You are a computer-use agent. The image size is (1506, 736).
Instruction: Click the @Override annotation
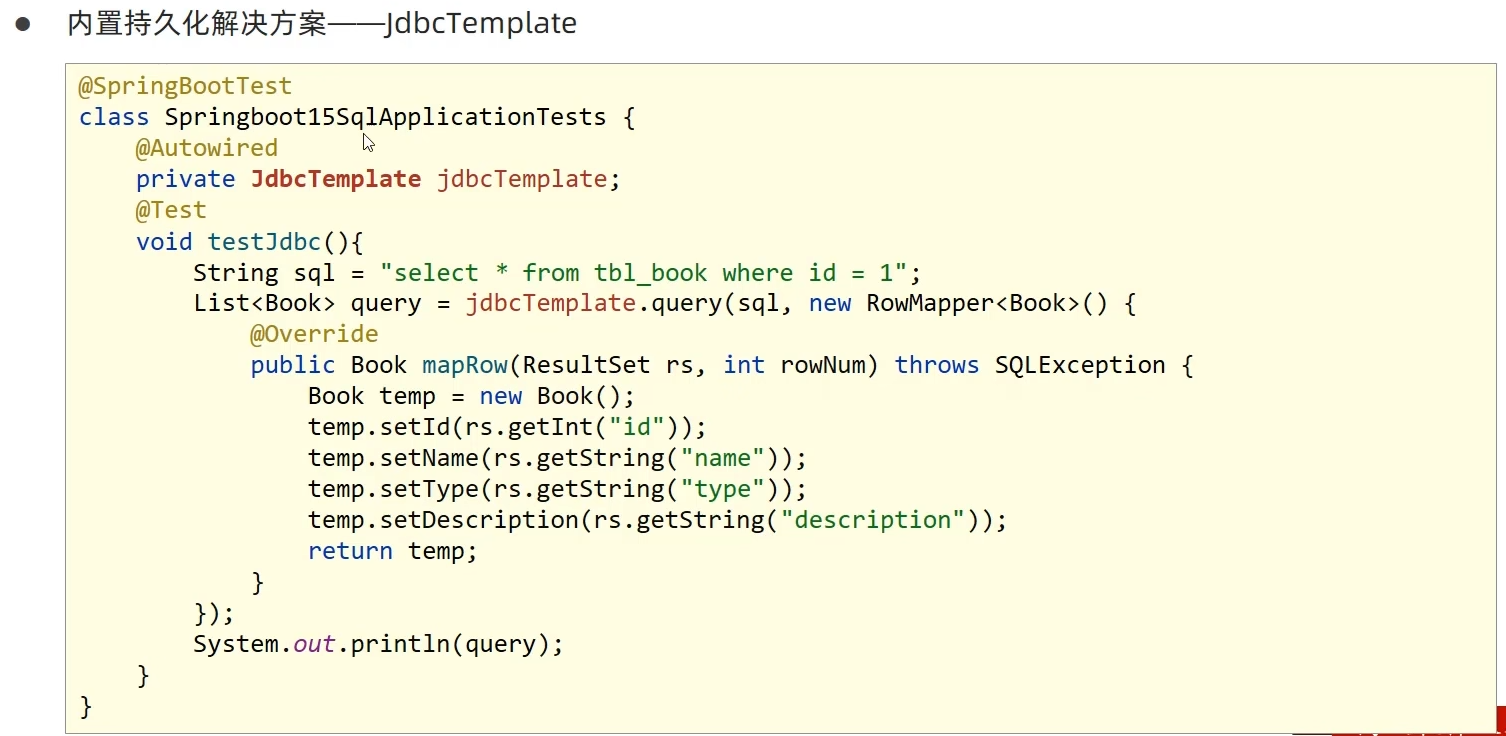click(314, 334)
